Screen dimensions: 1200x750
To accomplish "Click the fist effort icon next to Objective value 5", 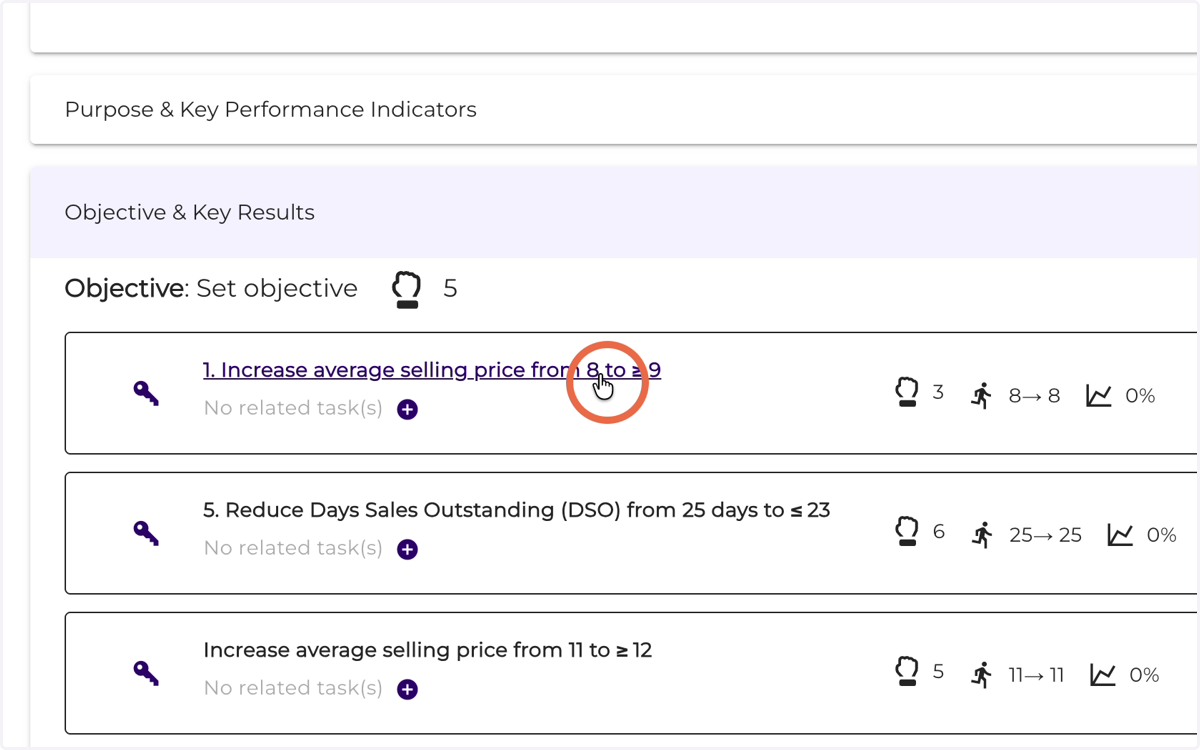I will pos(407,289).
